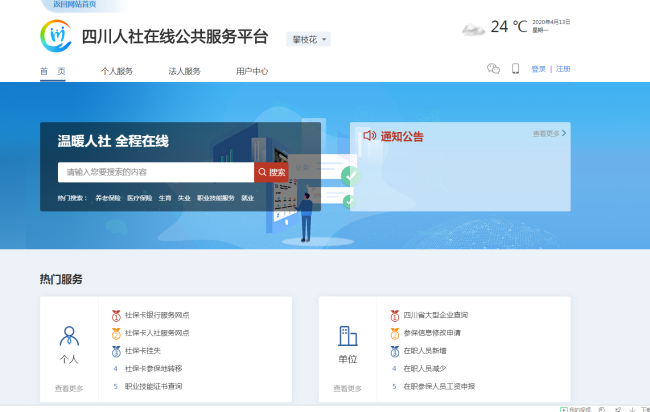This screenshot has width=650, height=412.
Task: Click the 注册 link
Action: point(563,69)
